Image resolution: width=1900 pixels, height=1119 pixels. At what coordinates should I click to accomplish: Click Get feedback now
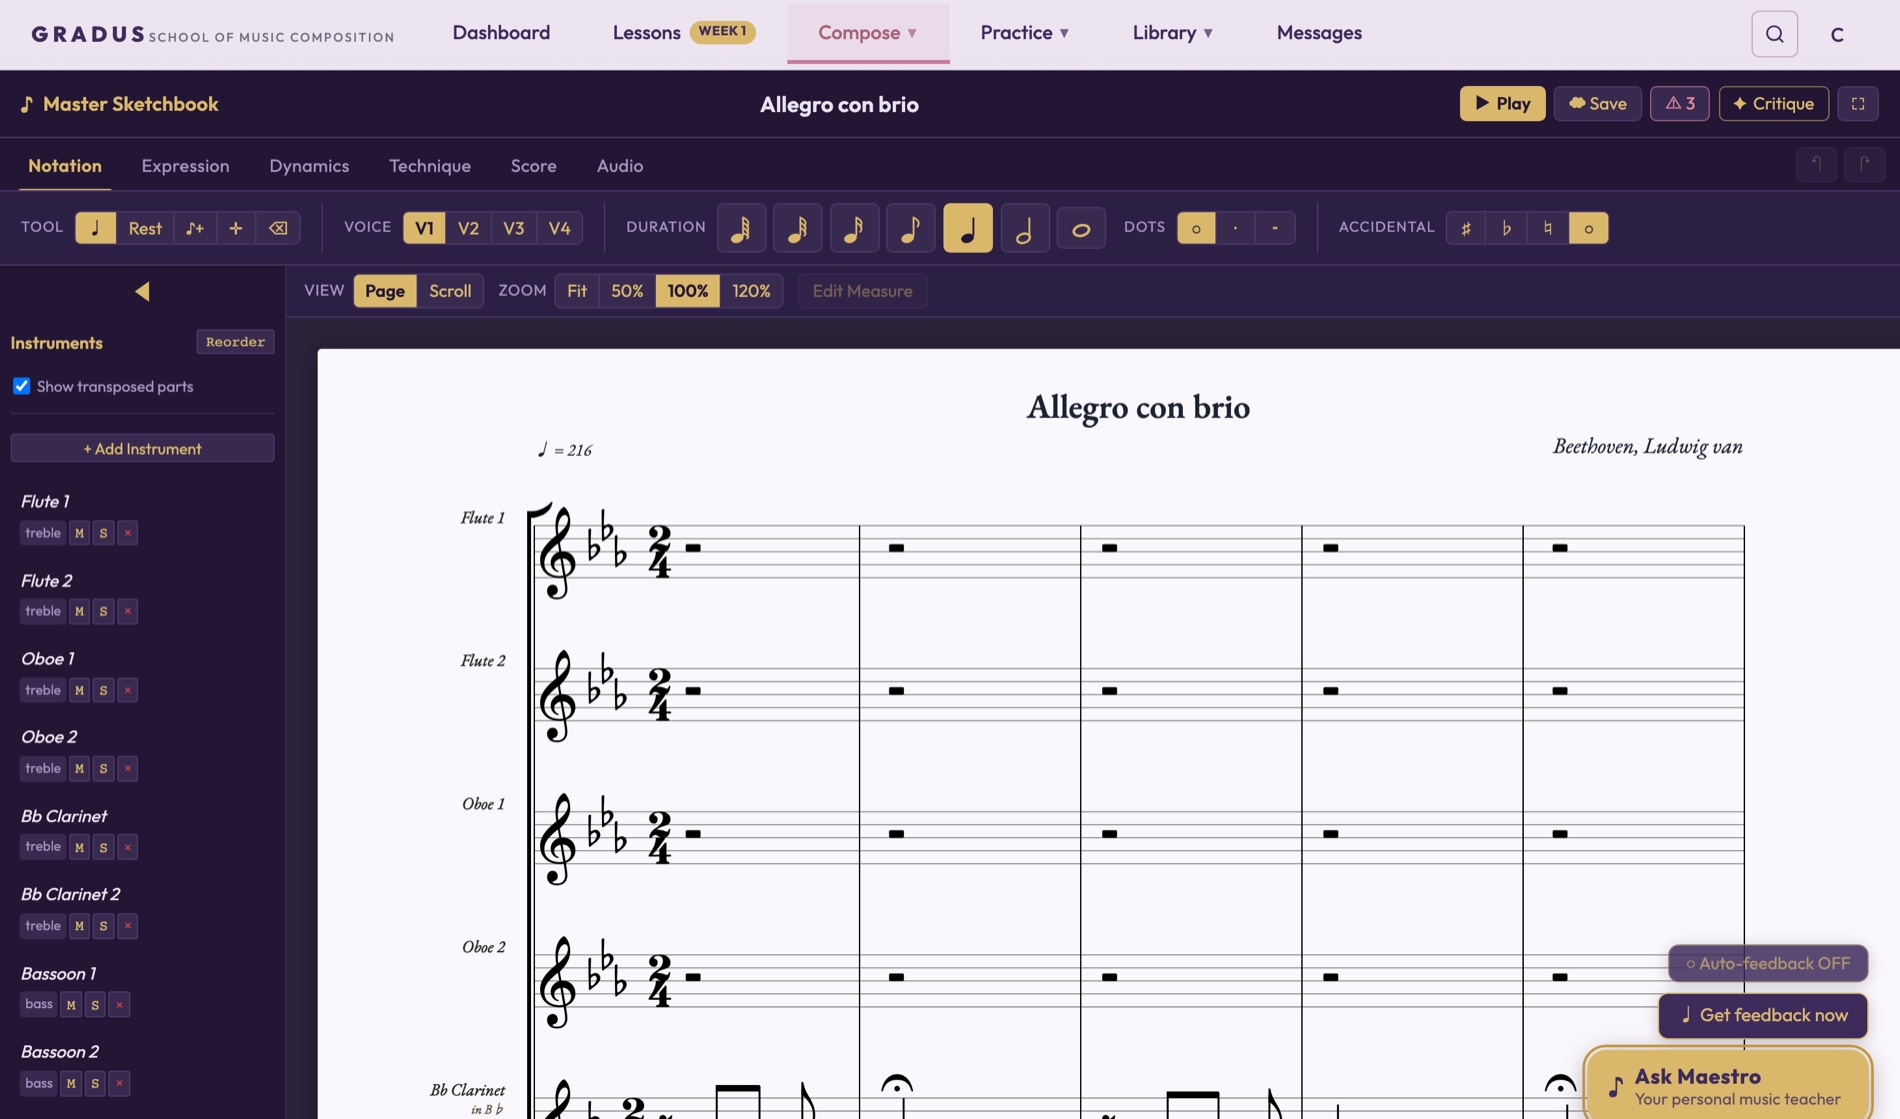[x=1763, y=1015]
